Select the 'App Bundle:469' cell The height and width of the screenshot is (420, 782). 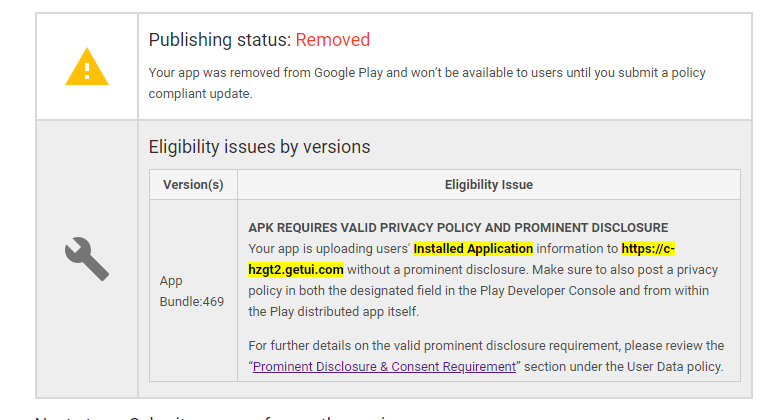coord(192,291)
